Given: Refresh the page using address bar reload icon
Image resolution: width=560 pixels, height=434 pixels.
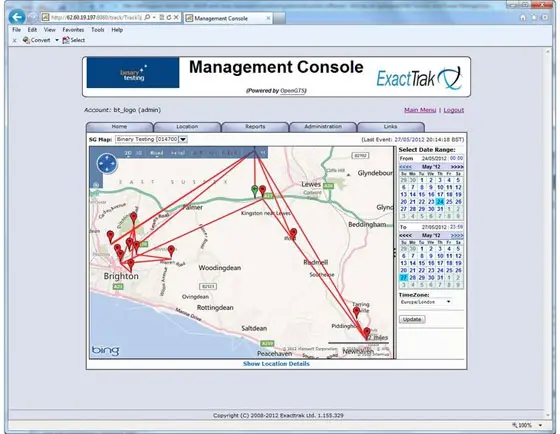Looking at the screenshot, I should click(169, 17).
